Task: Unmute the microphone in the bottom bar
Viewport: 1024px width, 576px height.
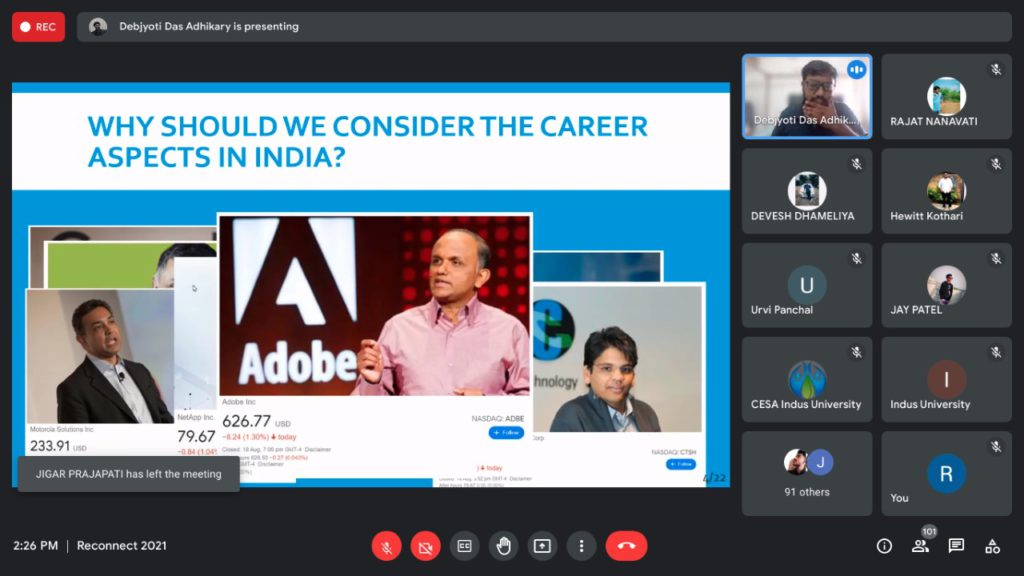Action: [x=387, y=546]
